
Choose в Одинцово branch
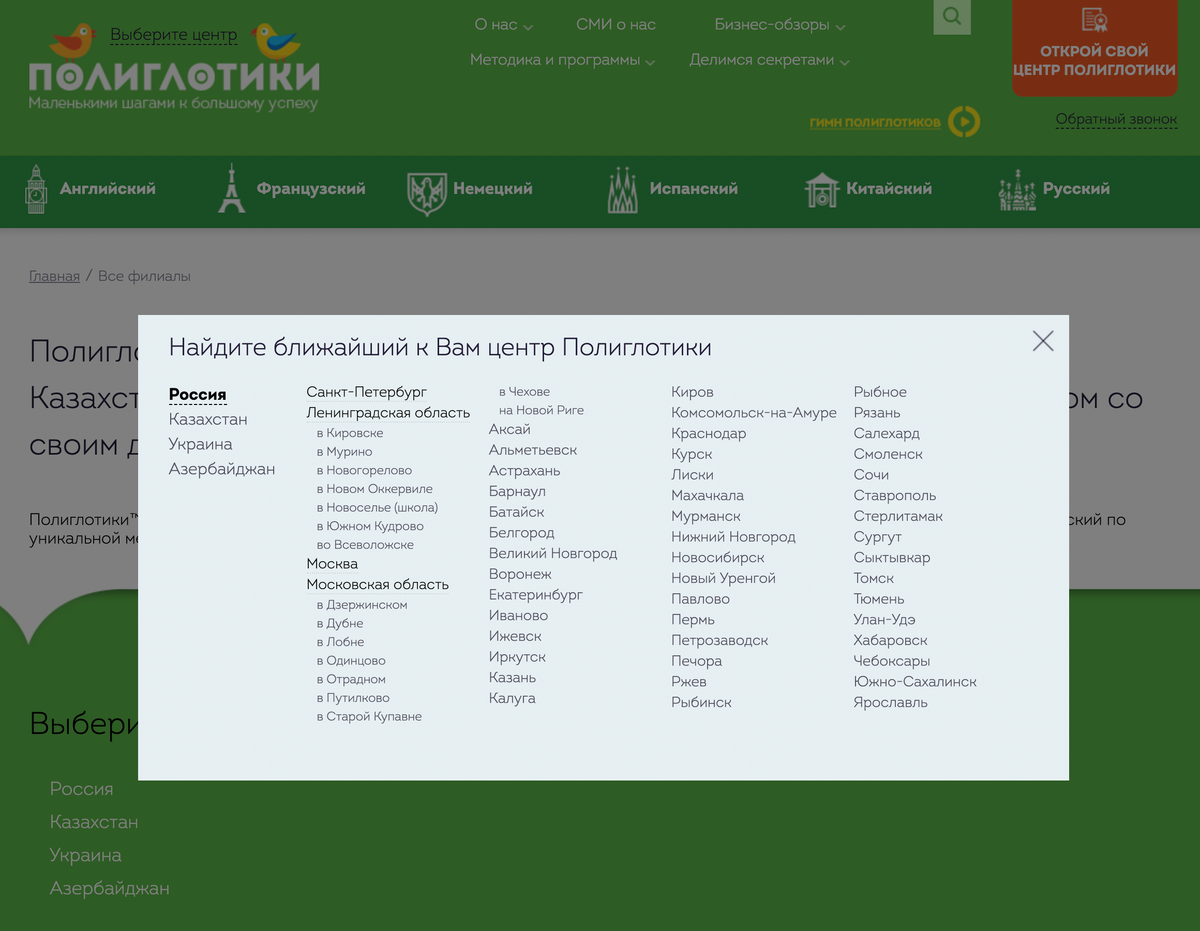tap(351, 661)
